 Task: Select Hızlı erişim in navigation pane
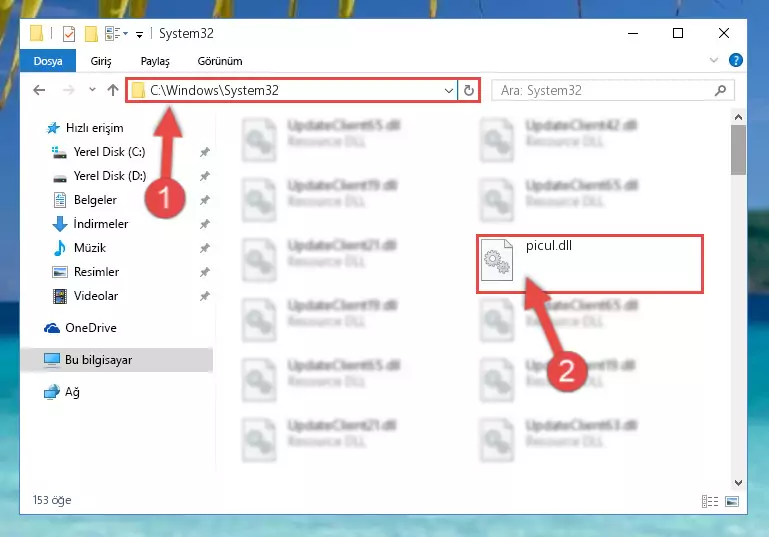tap(94, 128)
